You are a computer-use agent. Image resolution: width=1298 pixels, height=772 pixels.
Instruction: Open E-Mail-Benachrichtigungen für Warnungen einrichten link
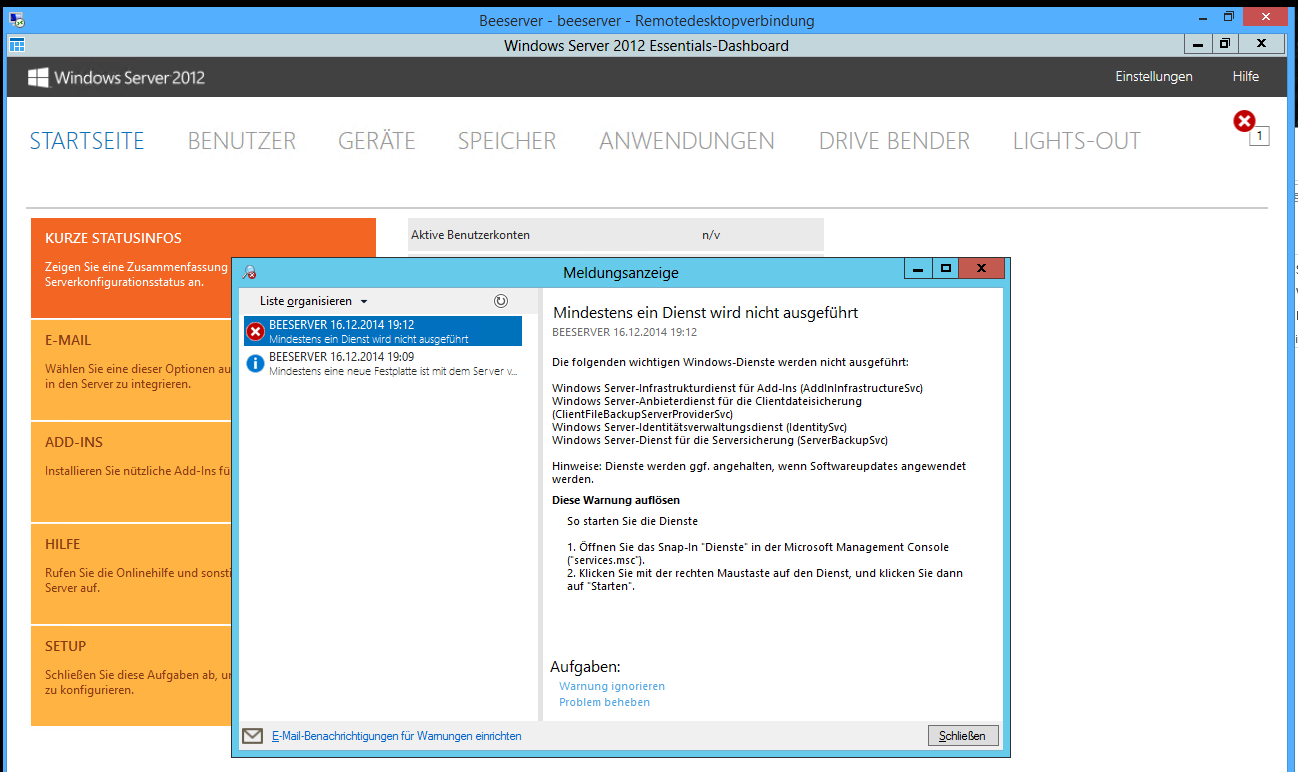tap(396, 736)
